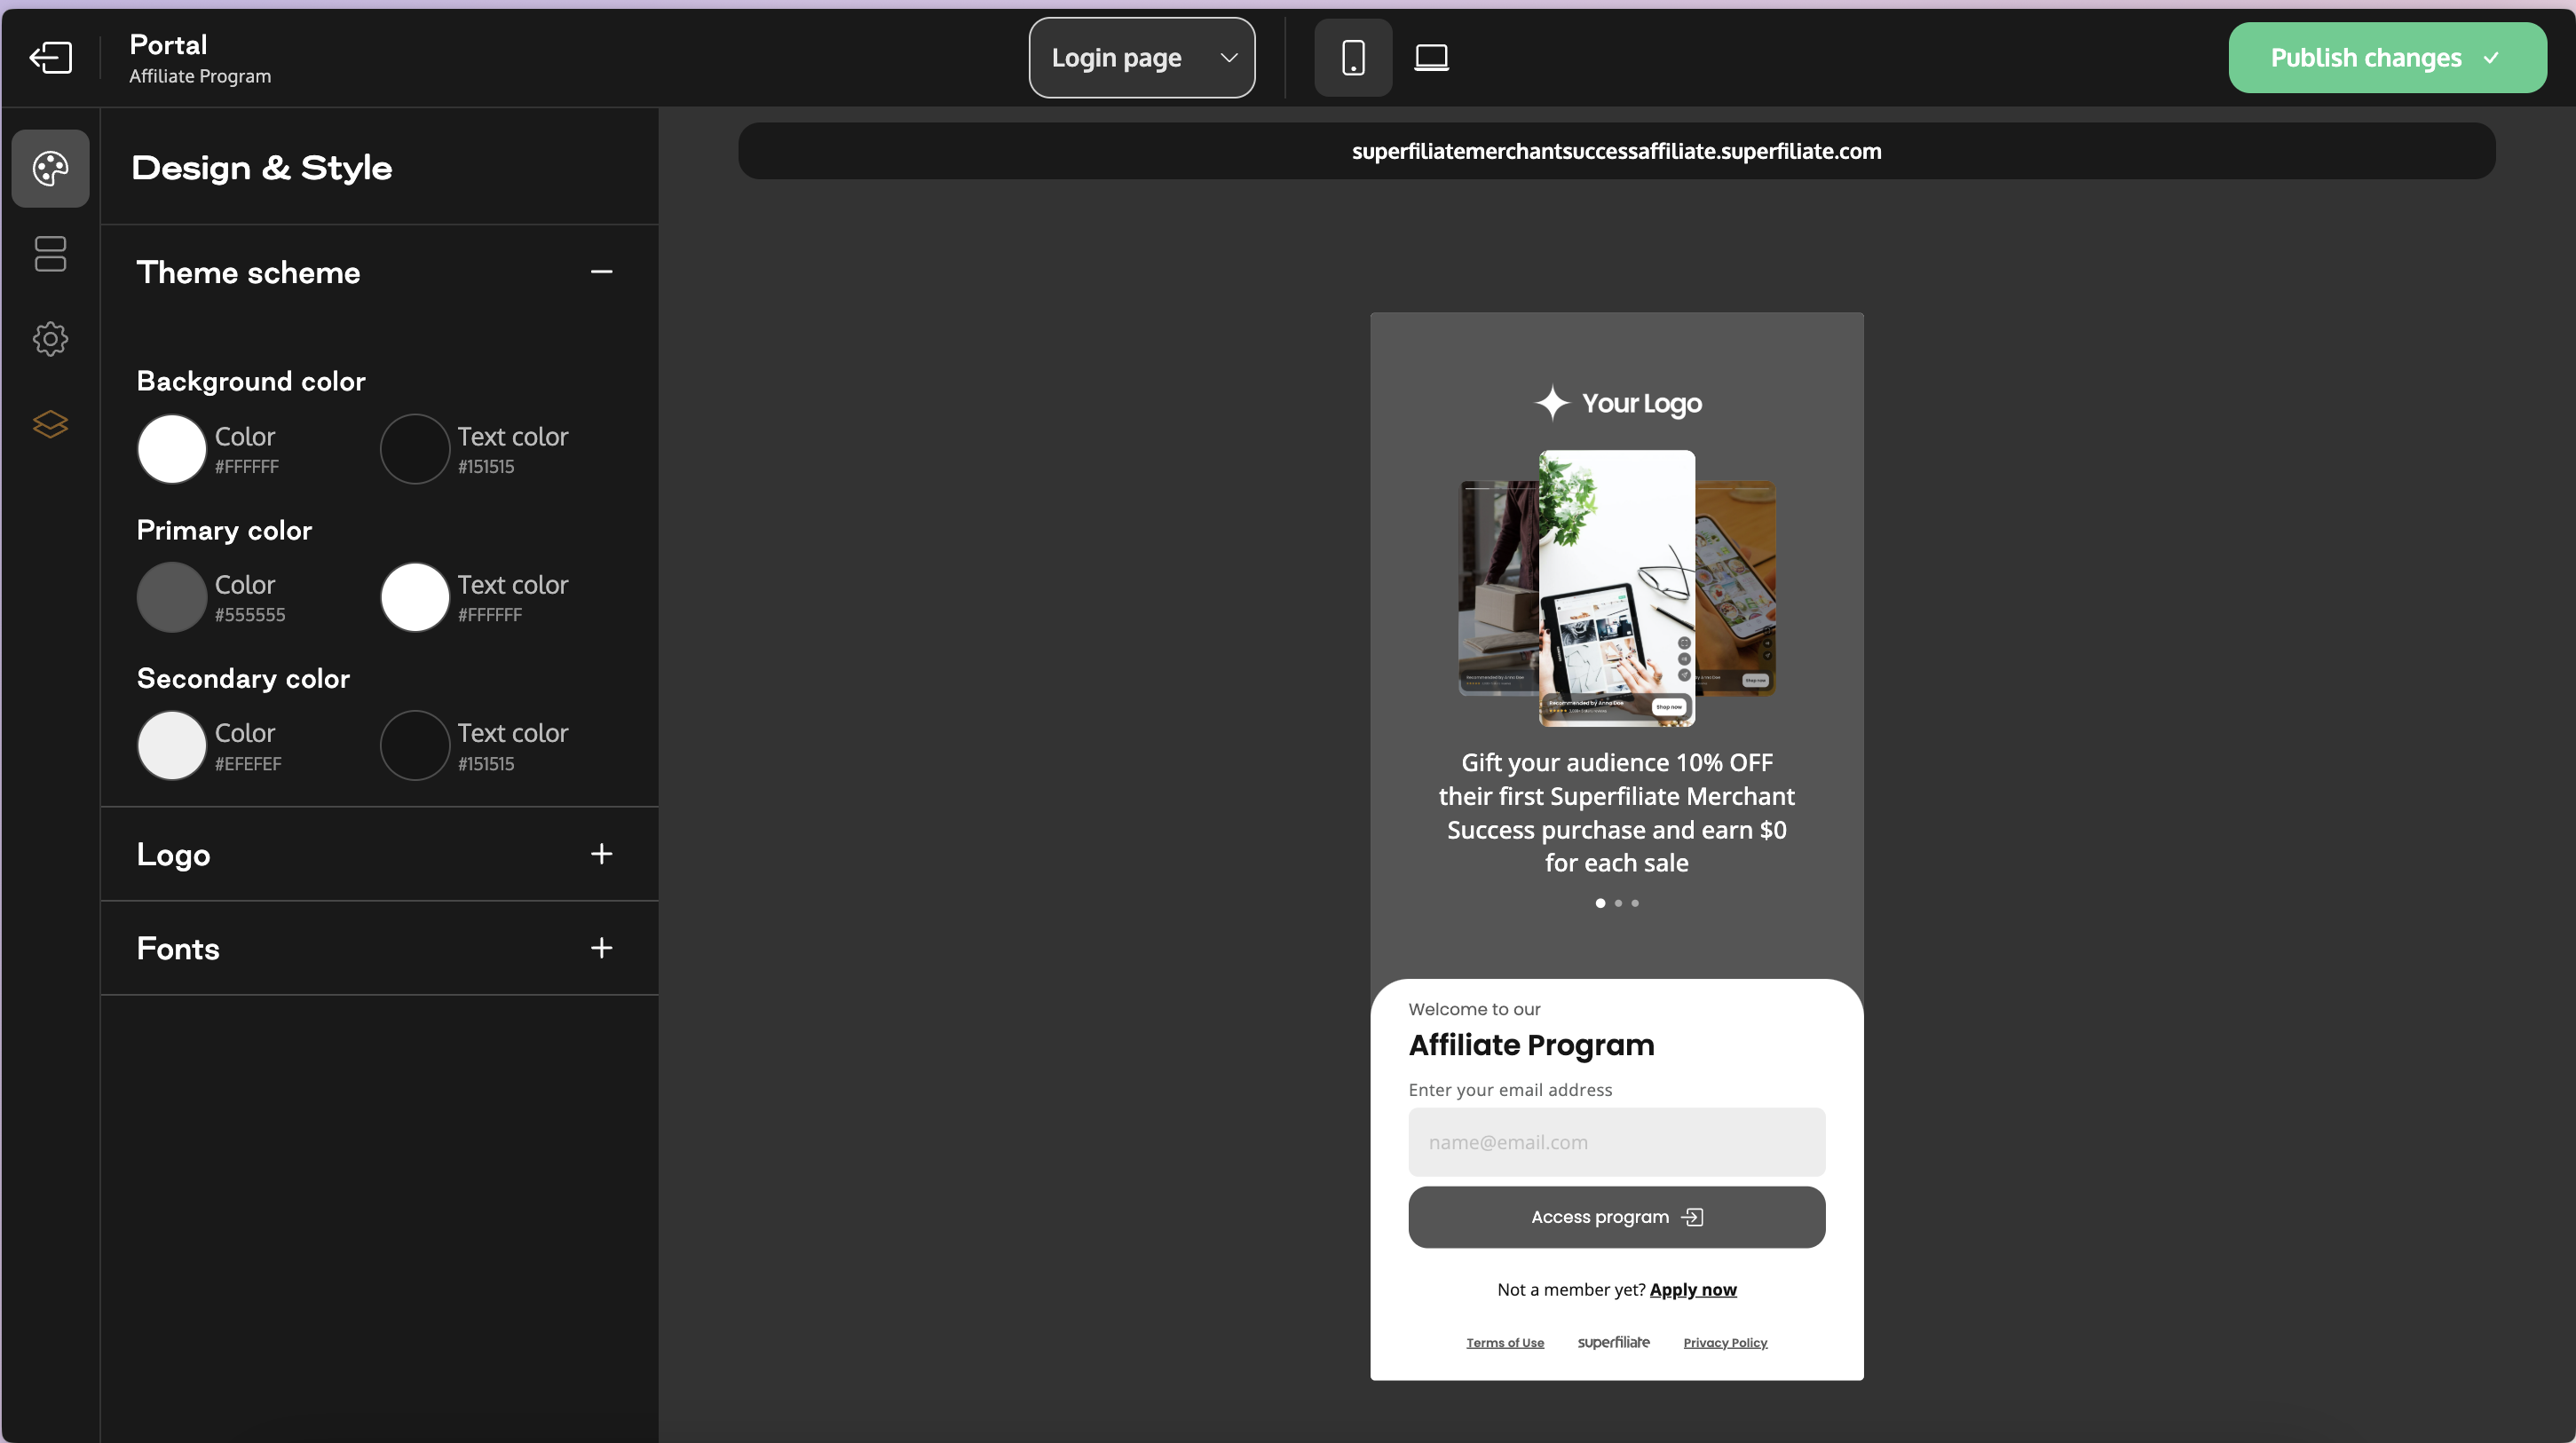
Task: Select the first carousel dot
Action: 1600,903
